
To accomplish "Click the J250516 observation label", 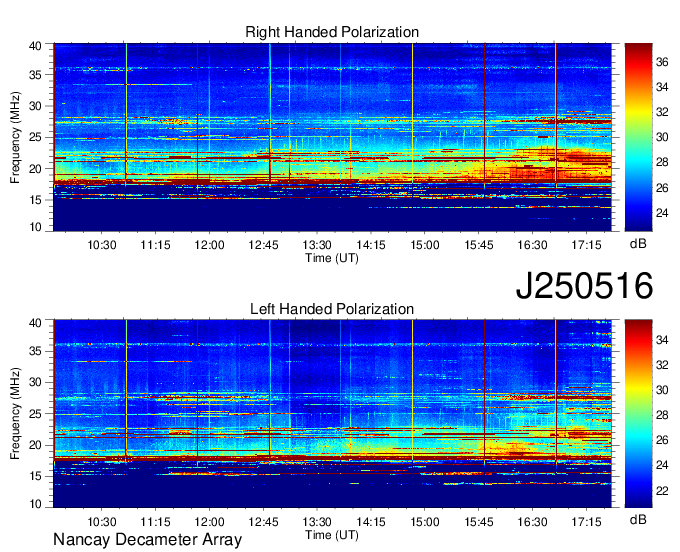I will [x=584, y=286].
